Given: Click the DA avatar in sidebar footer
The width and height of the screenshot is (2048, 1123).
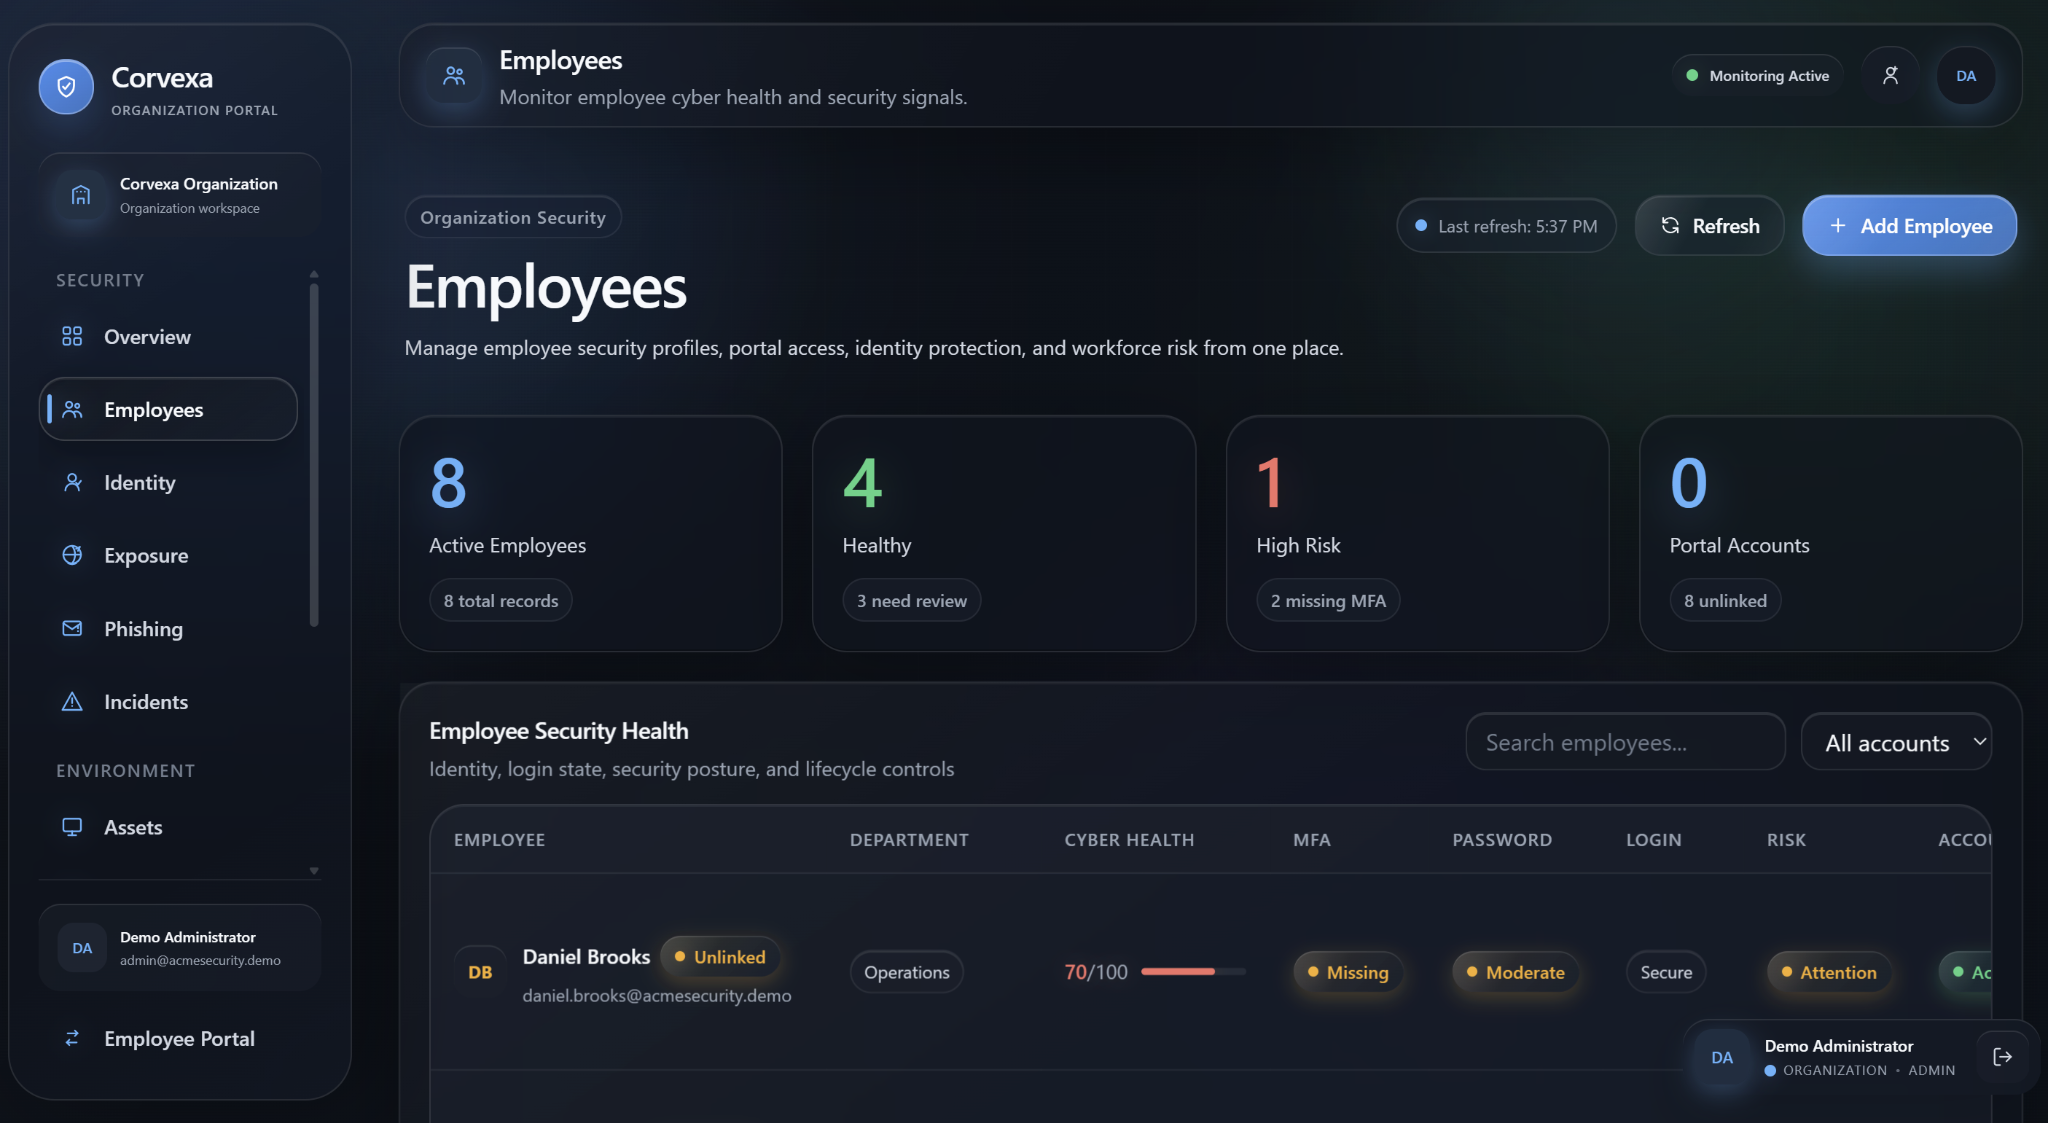Looking at the screenshot, I should 82,948.
